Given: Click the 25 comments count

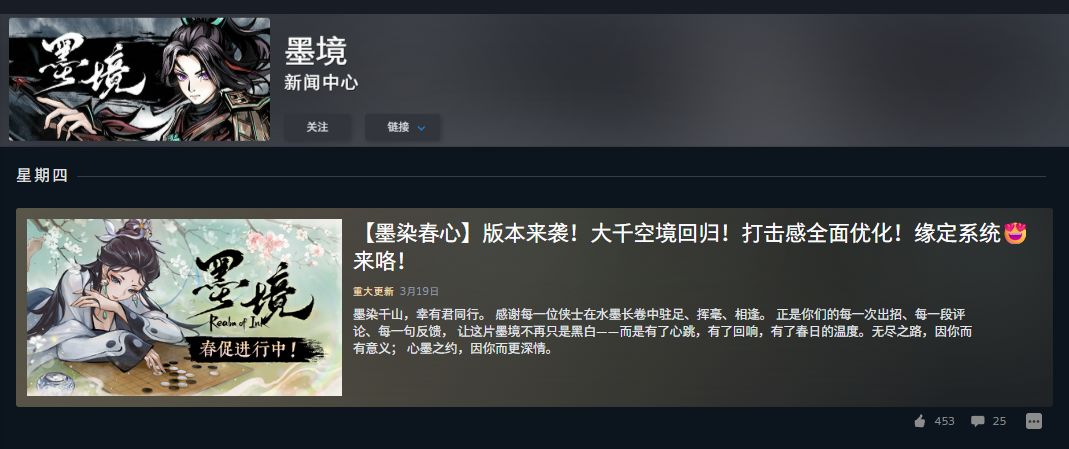Looking at the screenshot, I should (999, 421).
